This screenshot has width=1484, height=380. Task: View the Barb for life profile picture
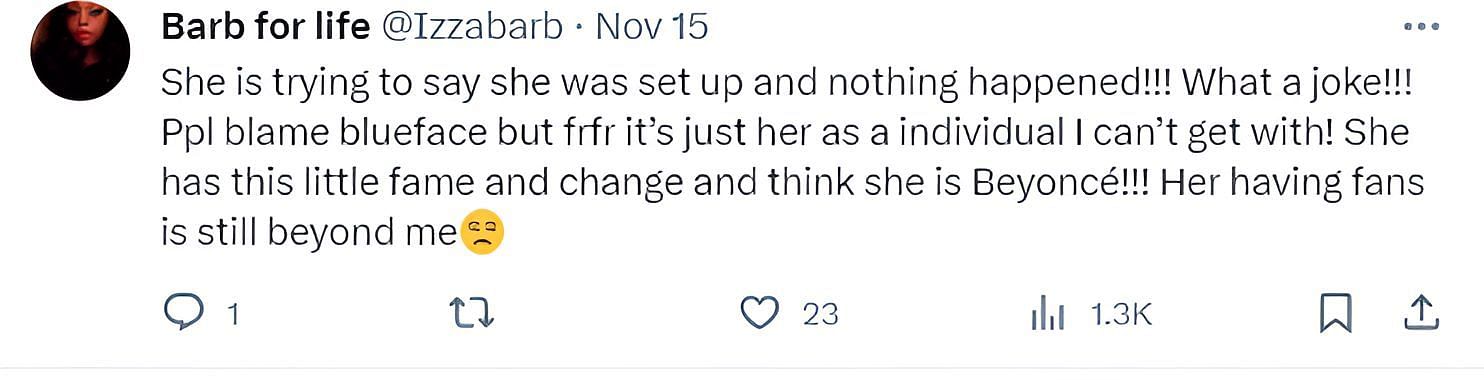coord(80,51)
